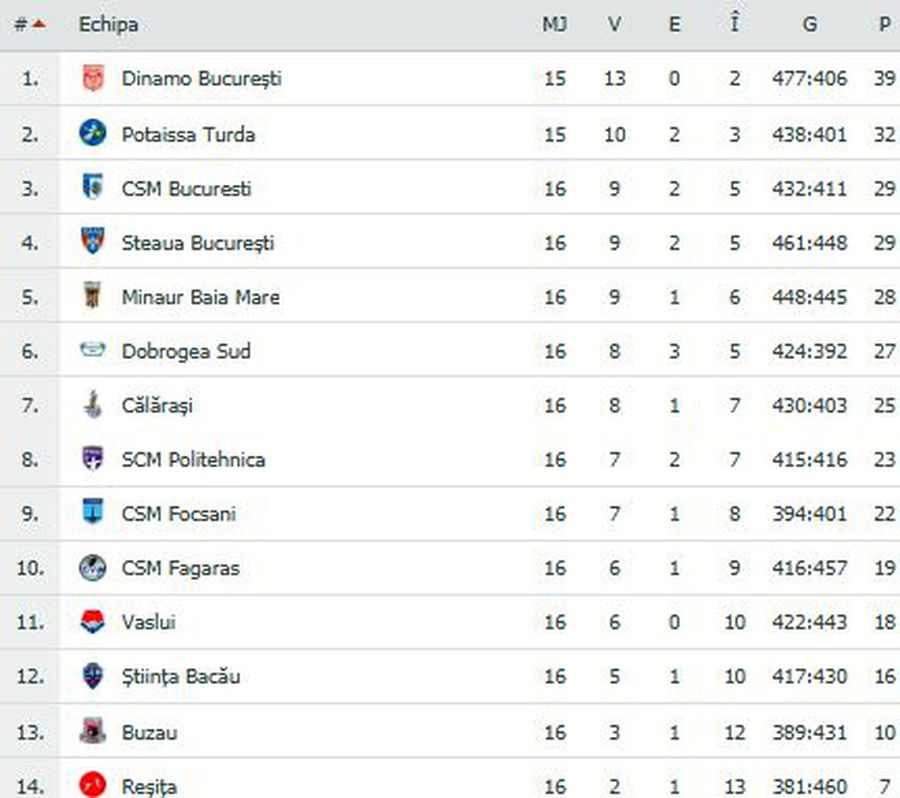900x798 pixels.
Task: Sort standings by the G goals column
Action: coord(809,25)
